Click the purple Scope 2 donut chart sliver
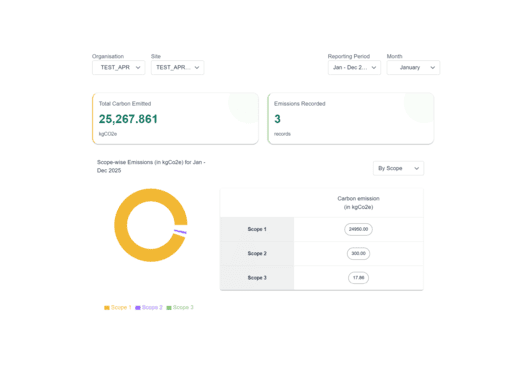 pyautogui.click(x=180, y=232)
